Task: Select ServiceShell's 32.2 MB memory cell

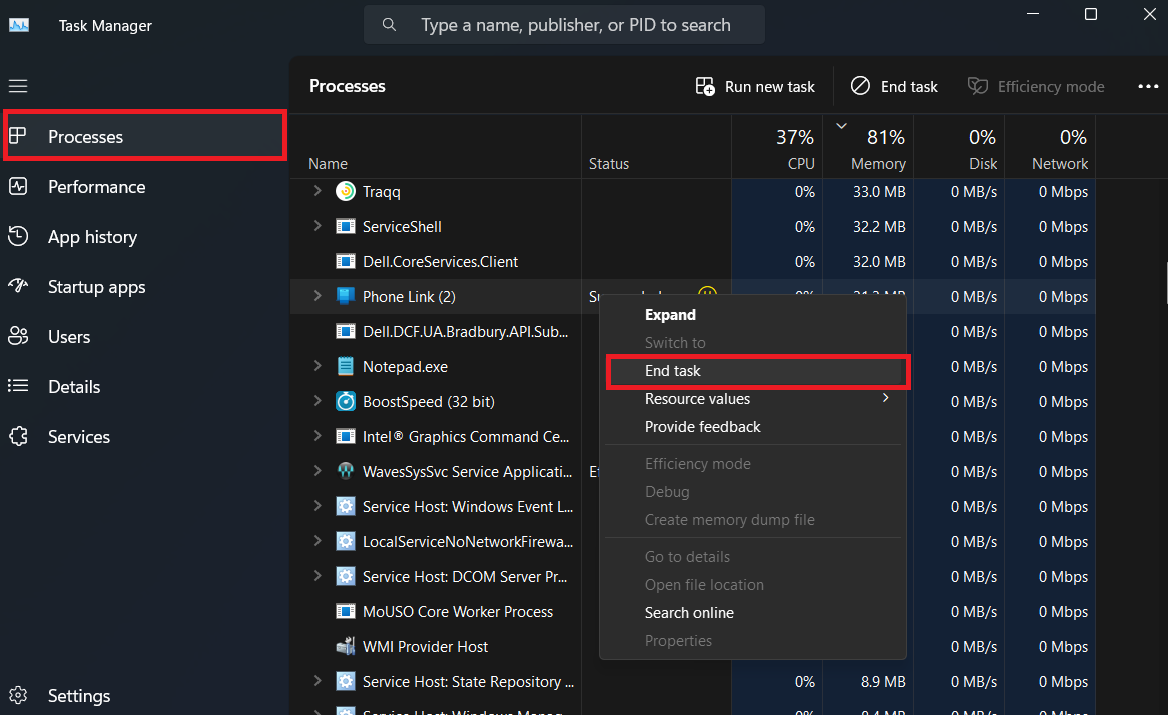Action: pyautogui.click(x=868, y=226)
